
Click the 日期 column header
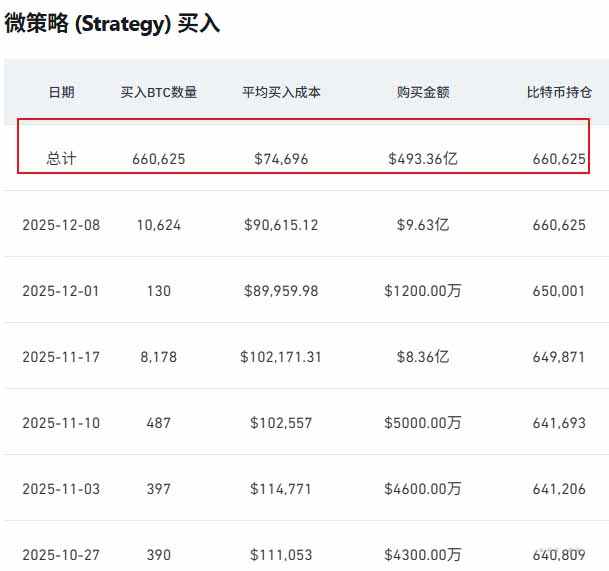coord(61,92)
